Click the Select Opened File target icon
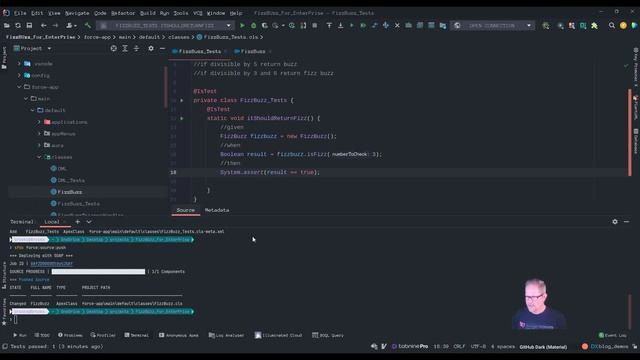Screen dimensions: 640x360 113,48
